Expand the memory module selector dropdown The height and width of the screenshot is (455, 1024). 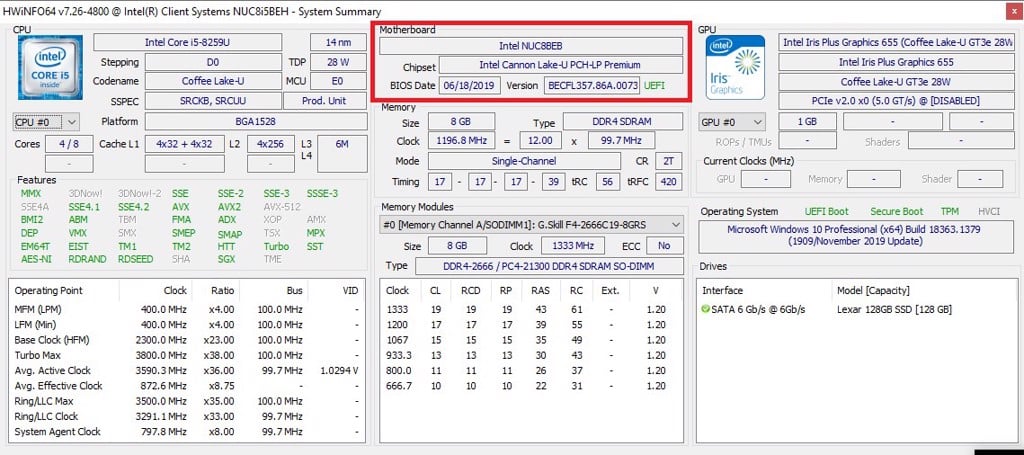[x=531, y=225]
